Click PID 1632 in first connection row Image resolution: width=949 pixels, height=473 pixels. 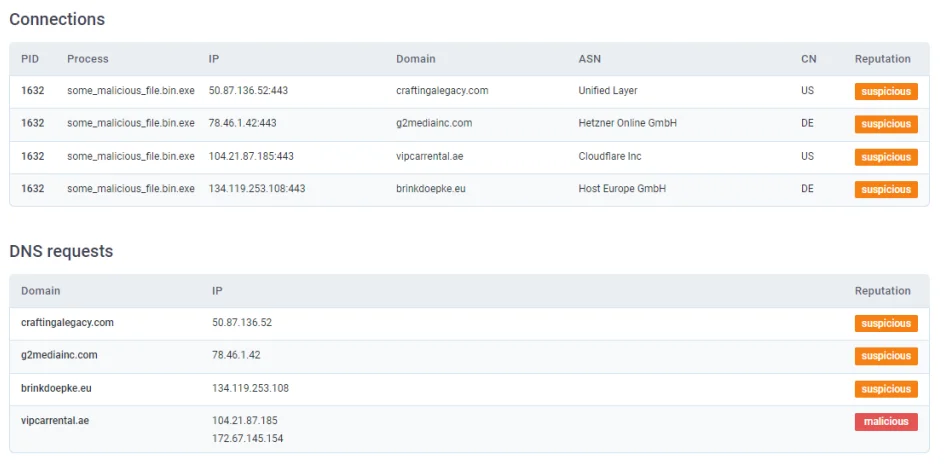(33, 91)
